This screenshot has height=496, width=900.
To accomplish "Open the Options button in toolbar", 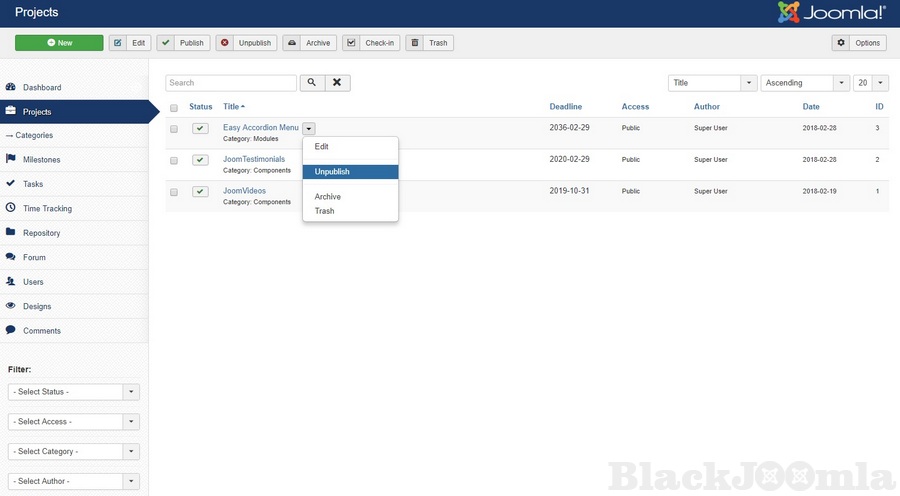I will click(x=859, y=43).
